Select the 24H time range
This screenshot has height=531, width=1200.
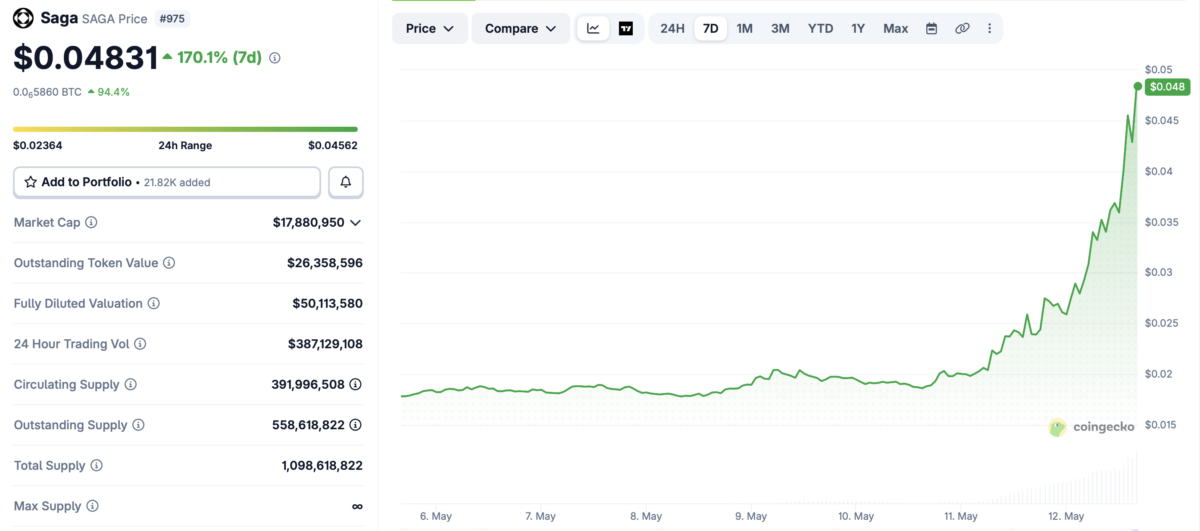[672, 28]
